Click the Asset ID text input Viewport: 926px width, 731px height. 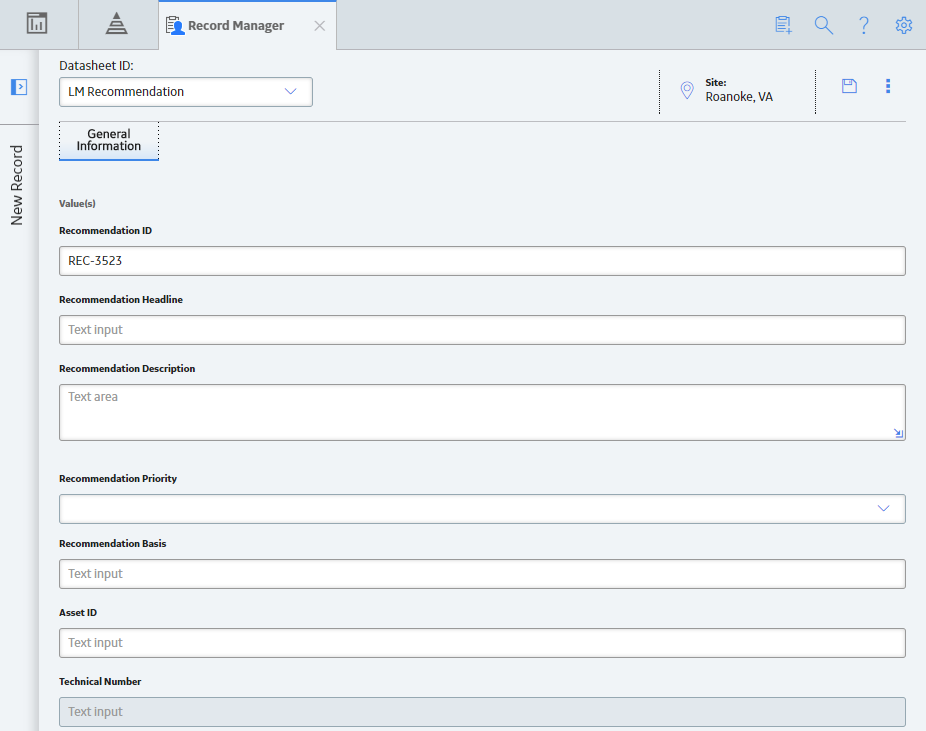(482, 643)
